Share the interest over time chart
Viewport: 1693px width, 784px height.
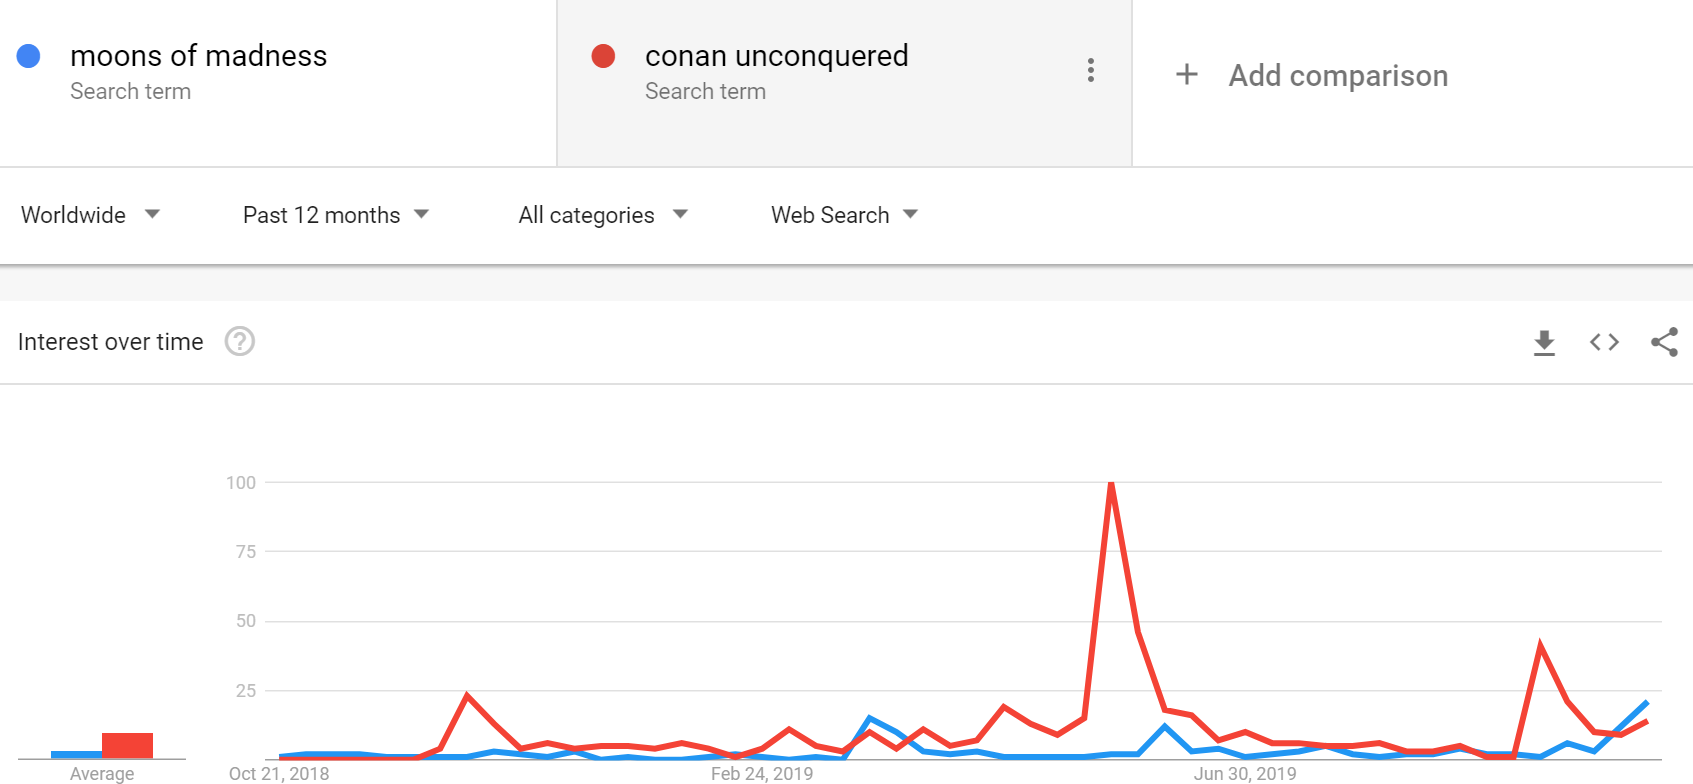[x=1665, y=342]
